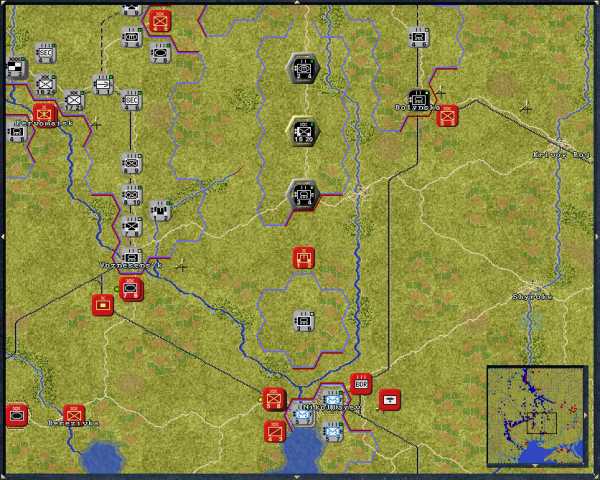
Task: Select the southeastern light-blue unit near Nikolayev
Action: click(x=332, y=431)
